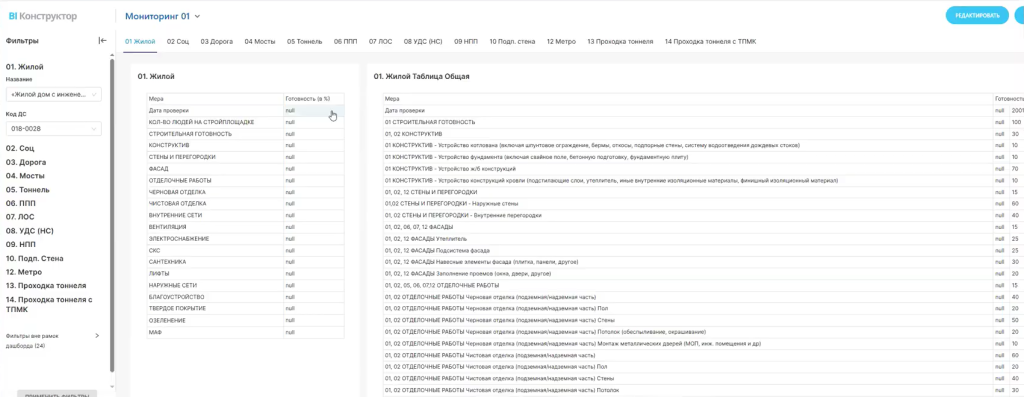Select the СТРОИТЕЛЬНАЯ ГОТОВНОСТЬ row in small table
1024x397 pixels.
pos(245,135)
